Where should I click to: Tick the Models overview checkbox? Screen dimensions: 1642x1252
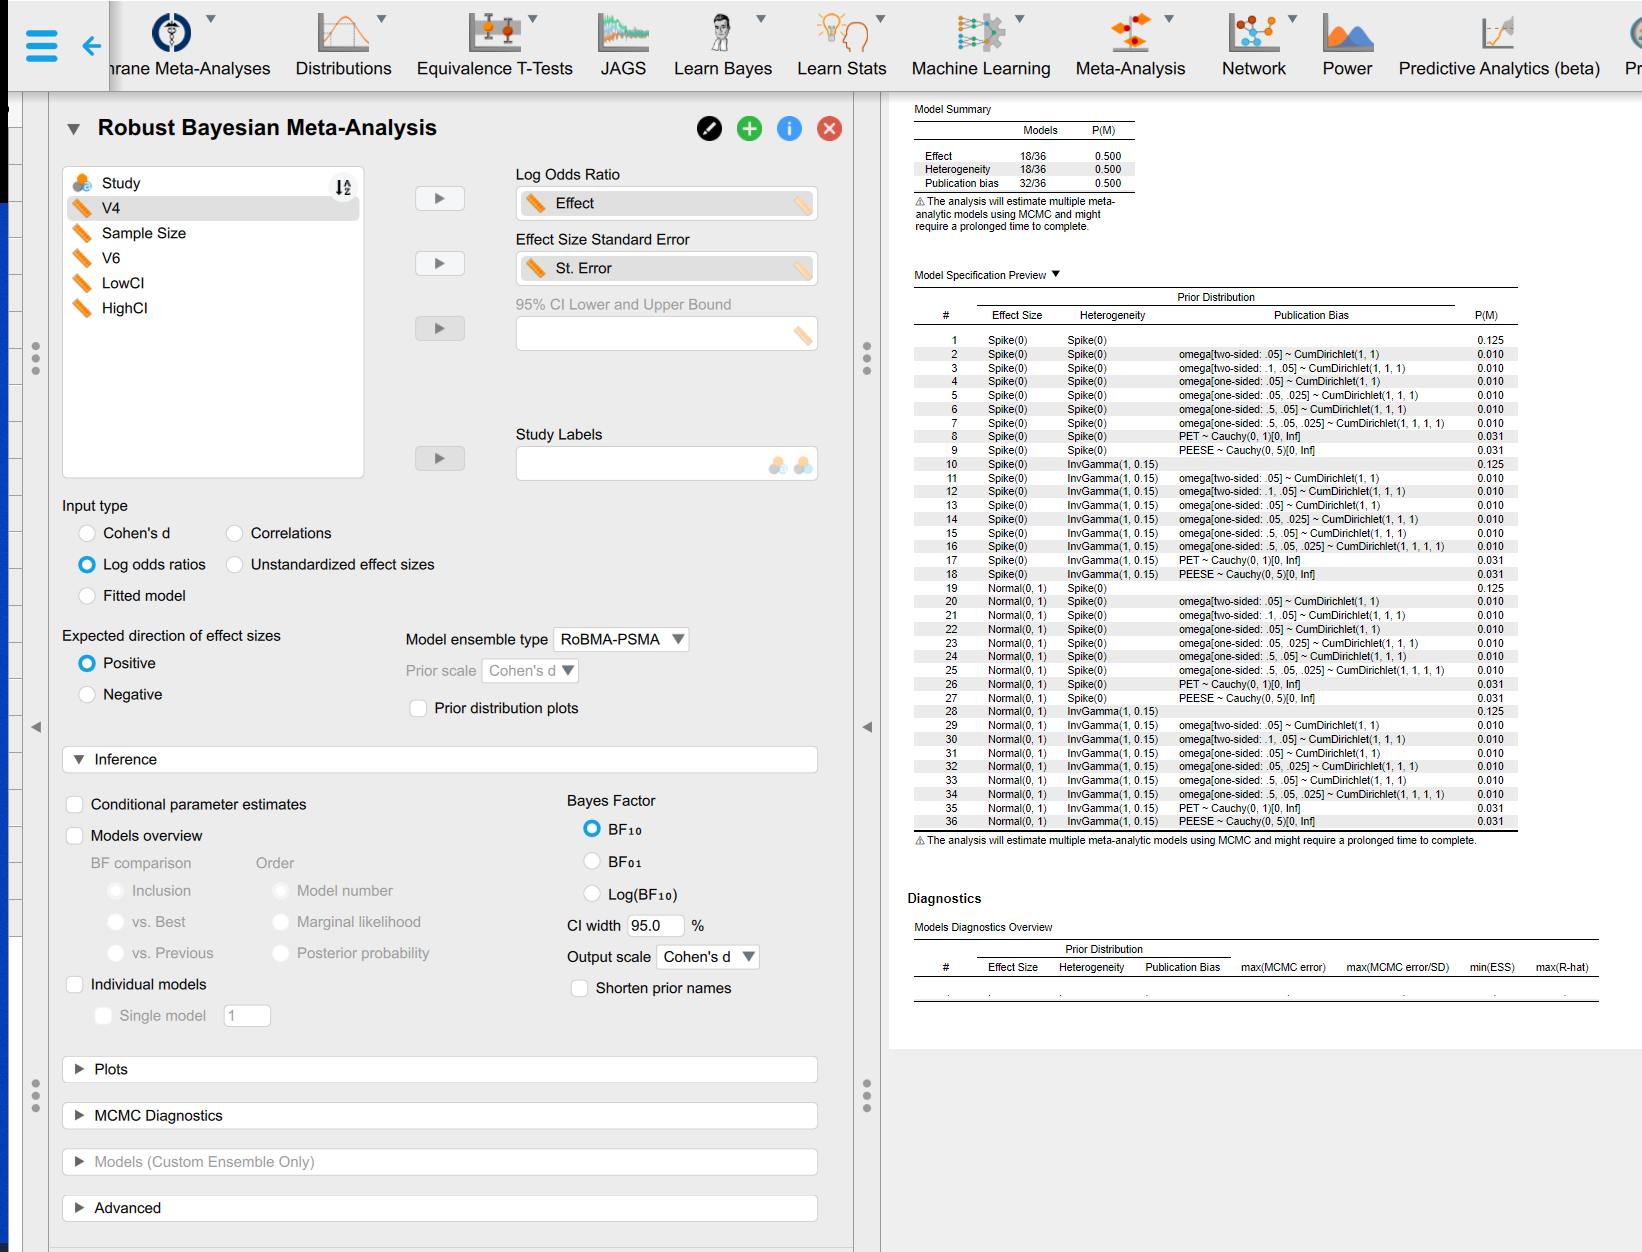(x=75, y=835)
